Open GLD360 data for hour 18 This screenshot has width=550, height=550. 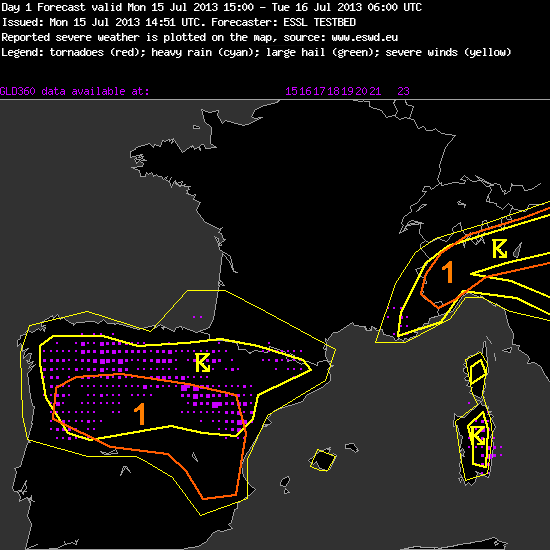point(333,91)
